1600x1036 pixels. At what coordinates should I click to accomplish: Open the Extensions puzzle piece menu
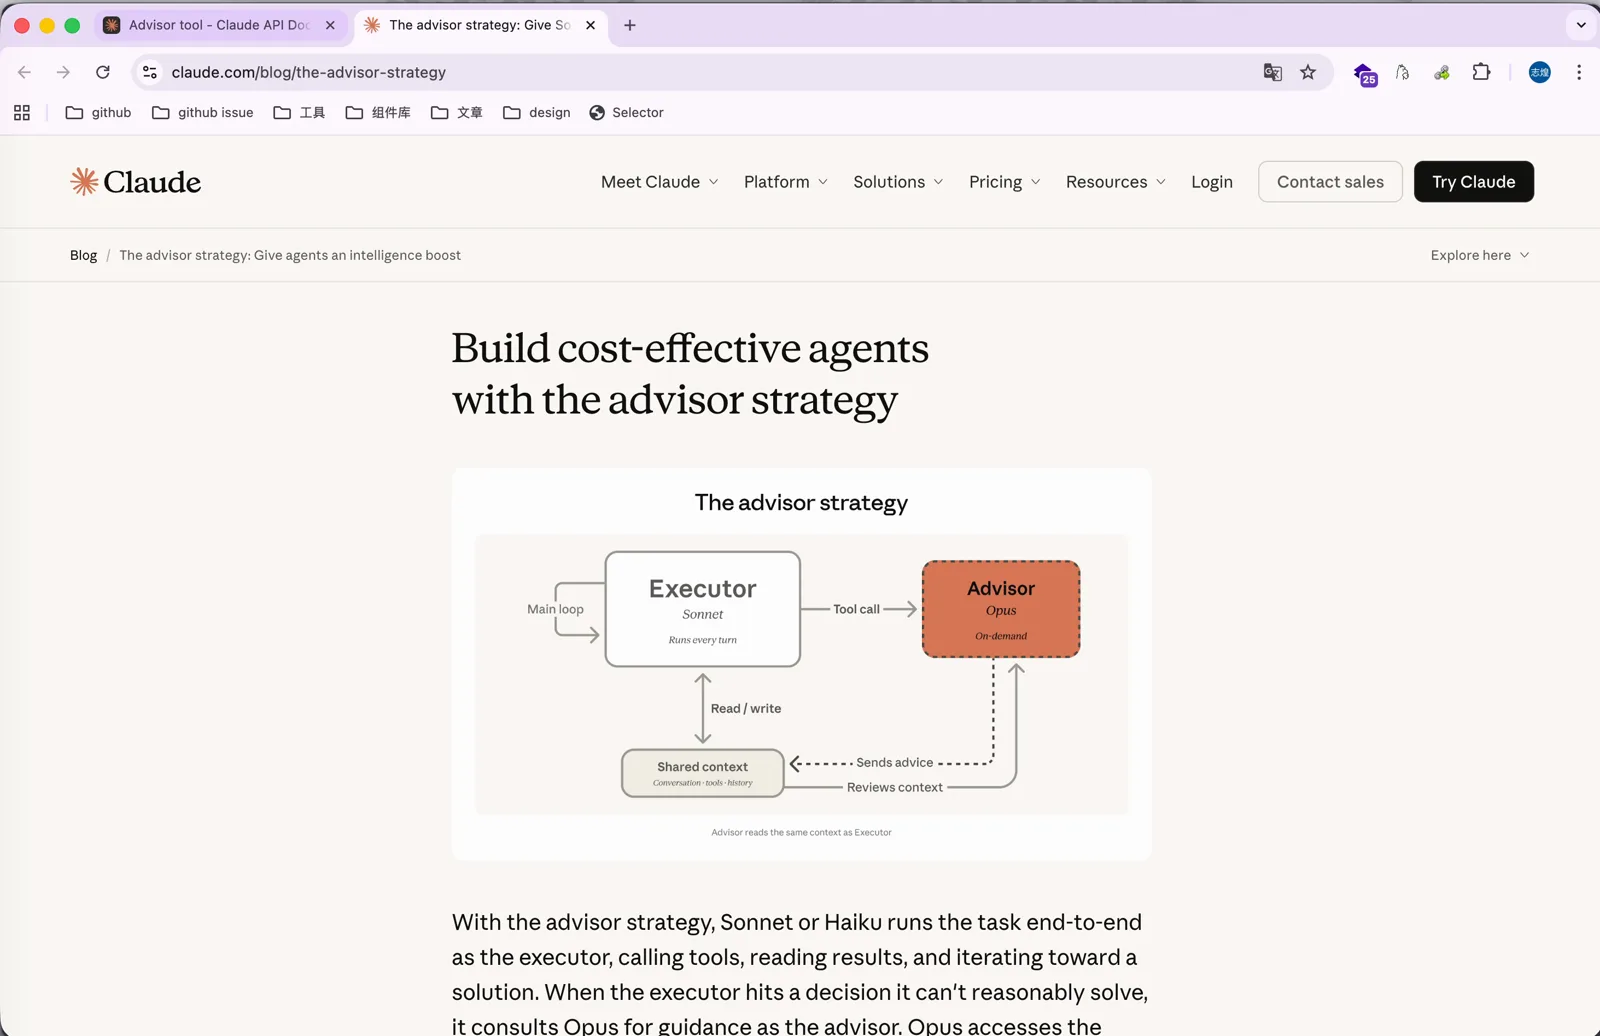[x=1481, y=72]
